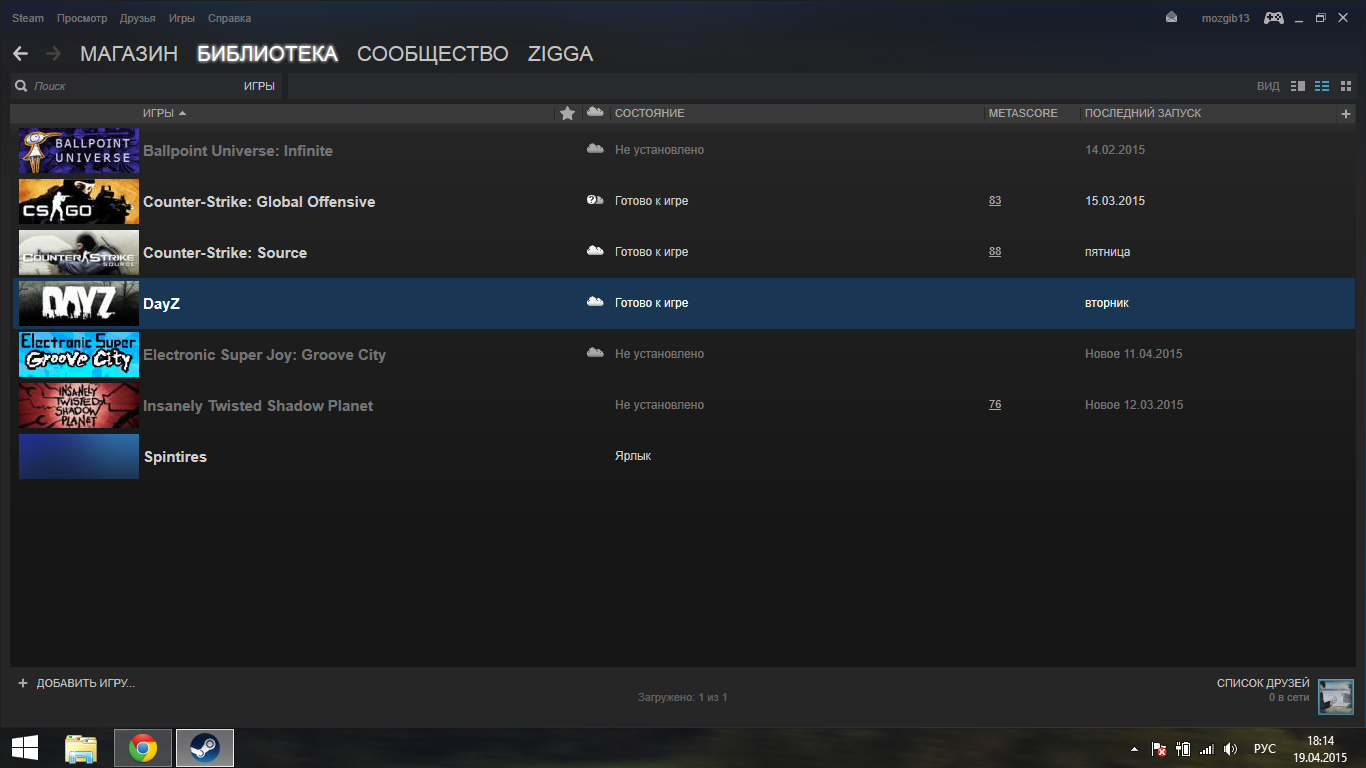The width and height of the screenshot is (1366, 768).
Task: Click cloud icon for Electronic Super Joy
Action: click(x=595, y=353)
